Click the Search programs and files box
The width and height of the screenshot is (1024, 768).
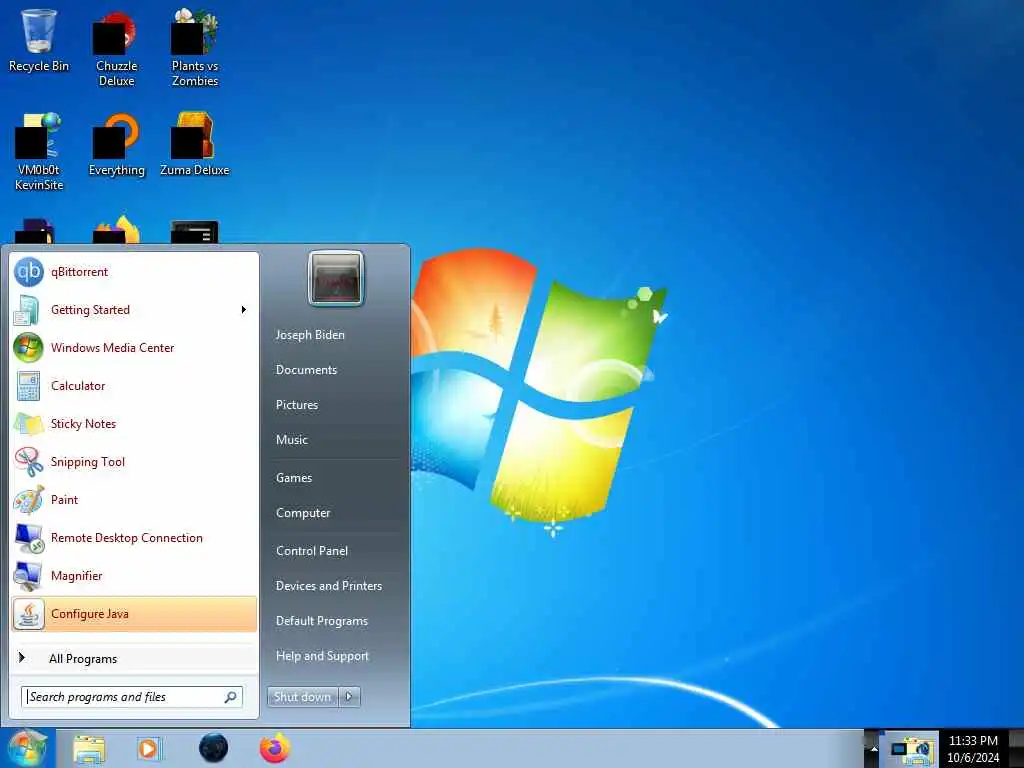(132, 697)
